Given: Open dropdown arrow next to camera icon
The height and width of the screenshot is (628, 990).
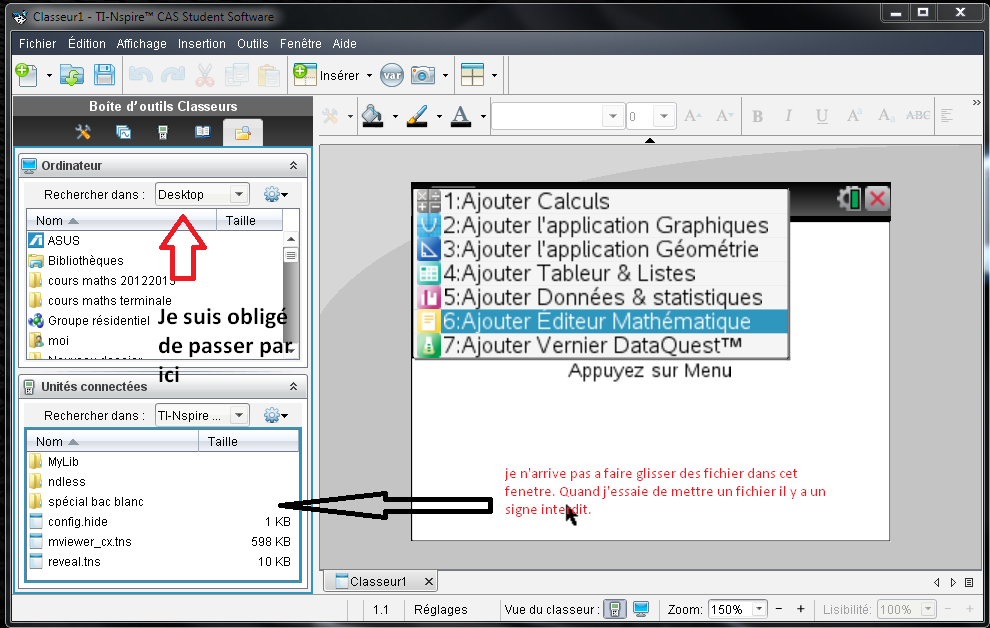Looking at the screenshot, I should pos(445,76).
